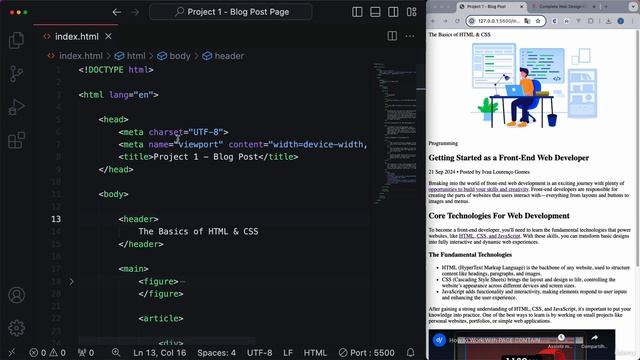The height and width of the screenshot is (360, 640).
Task: Open the Manage gear menu
Action: point(16,328)
